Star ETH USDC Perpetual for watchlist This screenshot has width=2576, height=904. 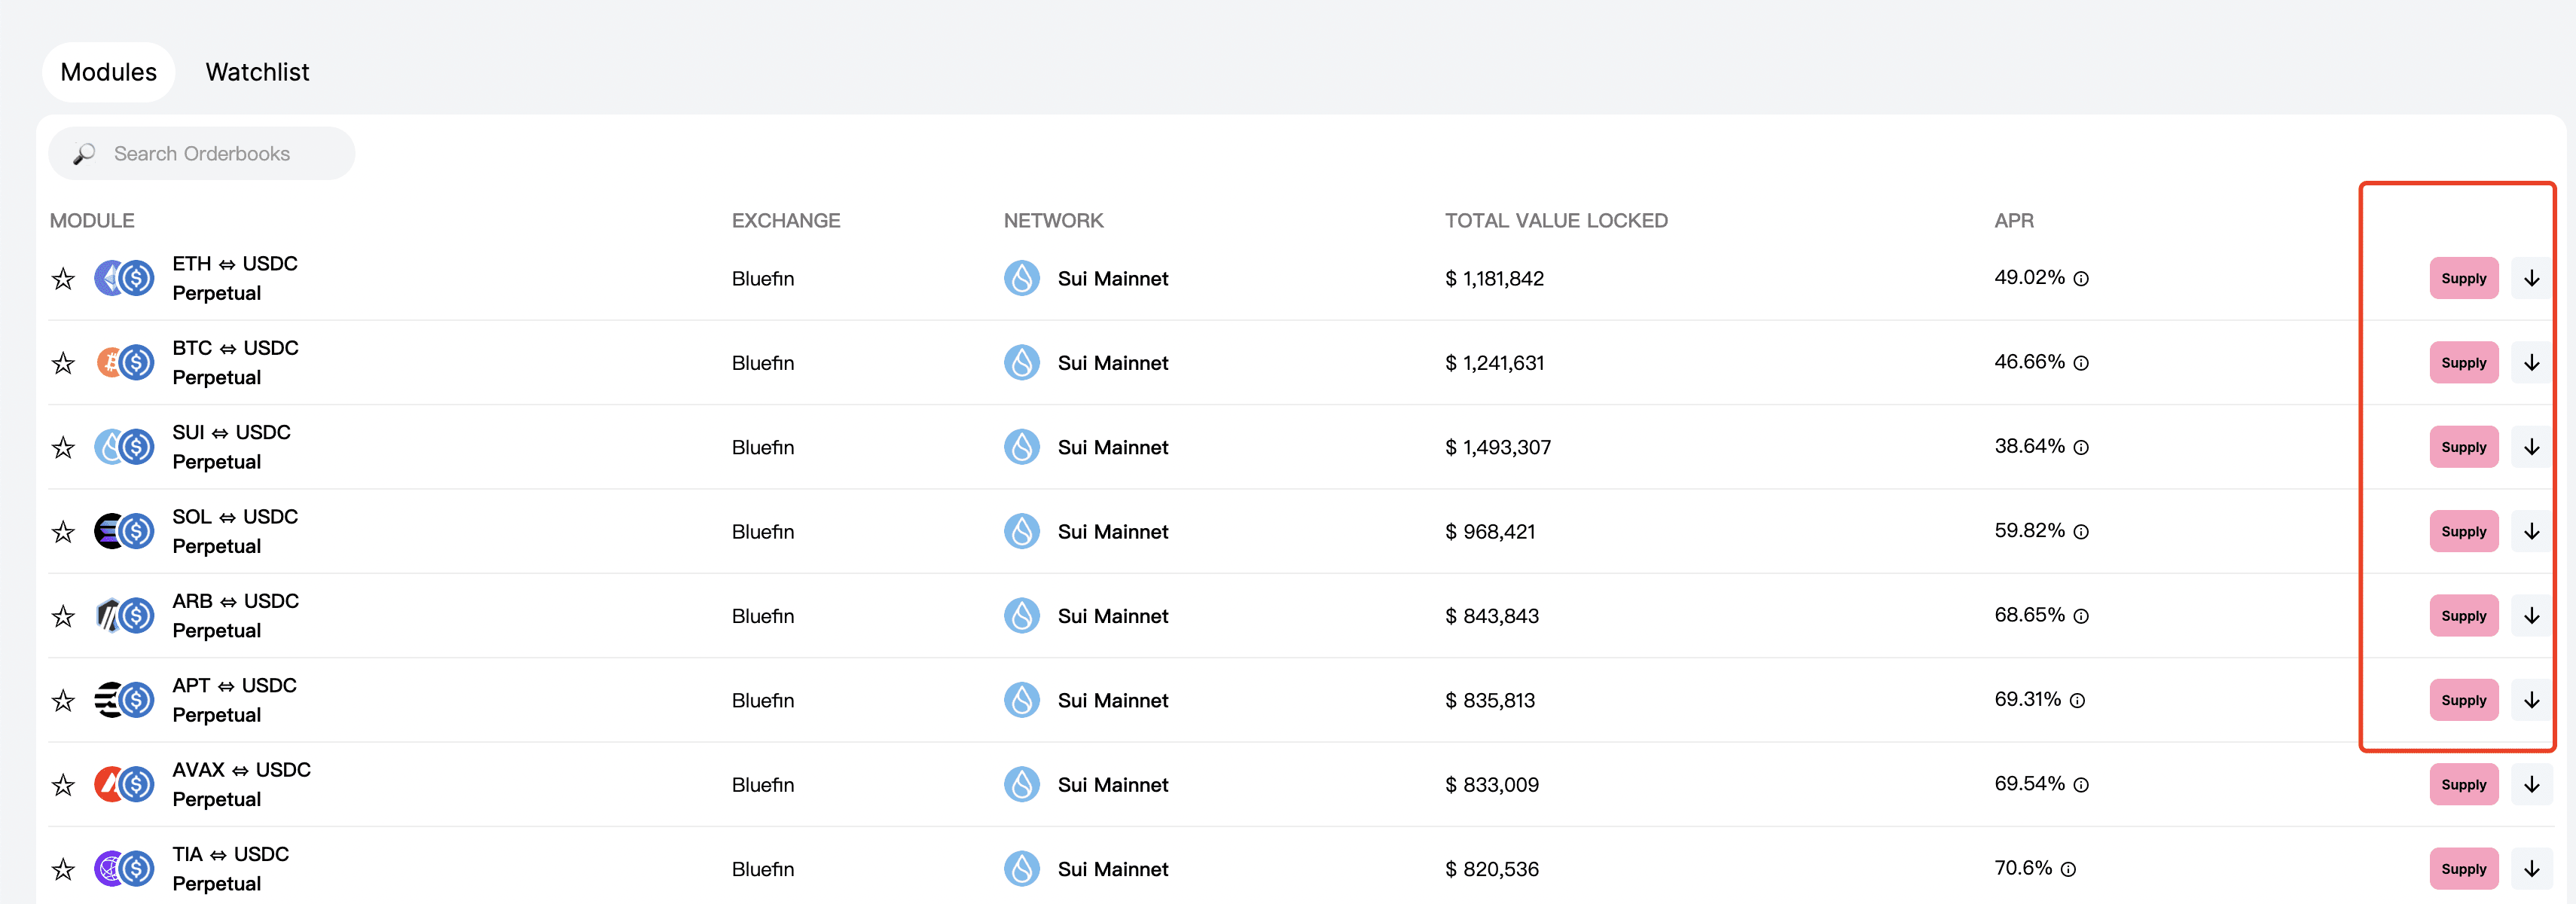pyautogui.click(x=63, y=279)
